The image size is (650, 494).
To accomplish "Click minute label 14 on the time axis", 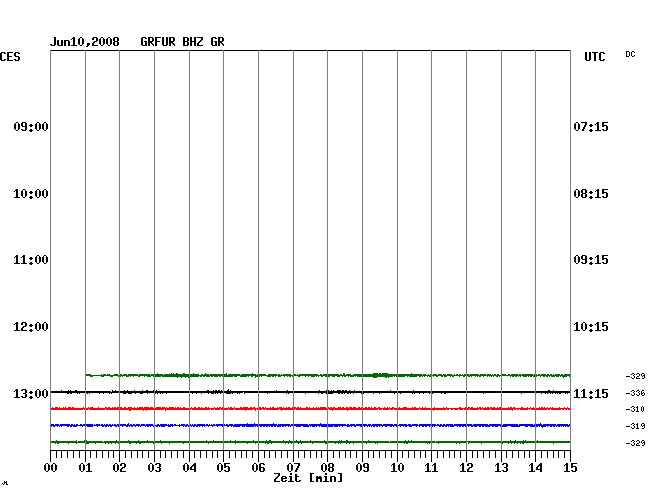I will pos(536,468).
